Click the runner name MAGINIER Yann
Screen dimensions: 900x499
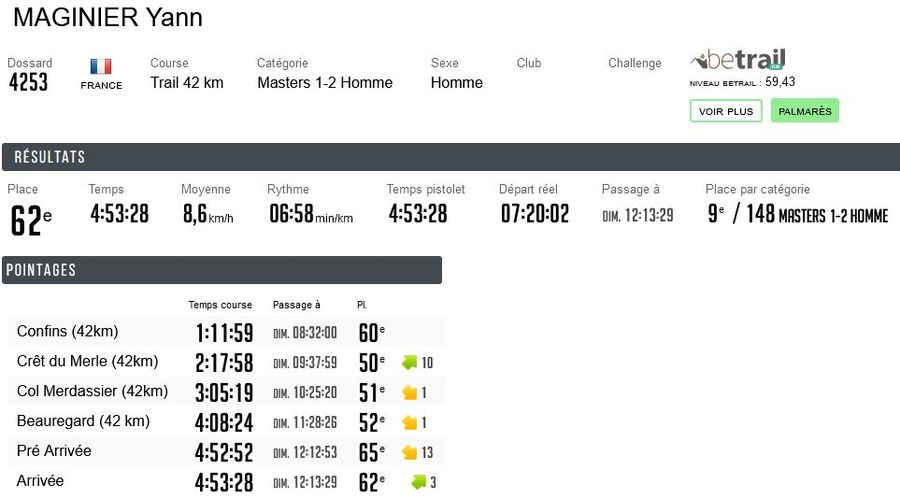pos(108,17)
